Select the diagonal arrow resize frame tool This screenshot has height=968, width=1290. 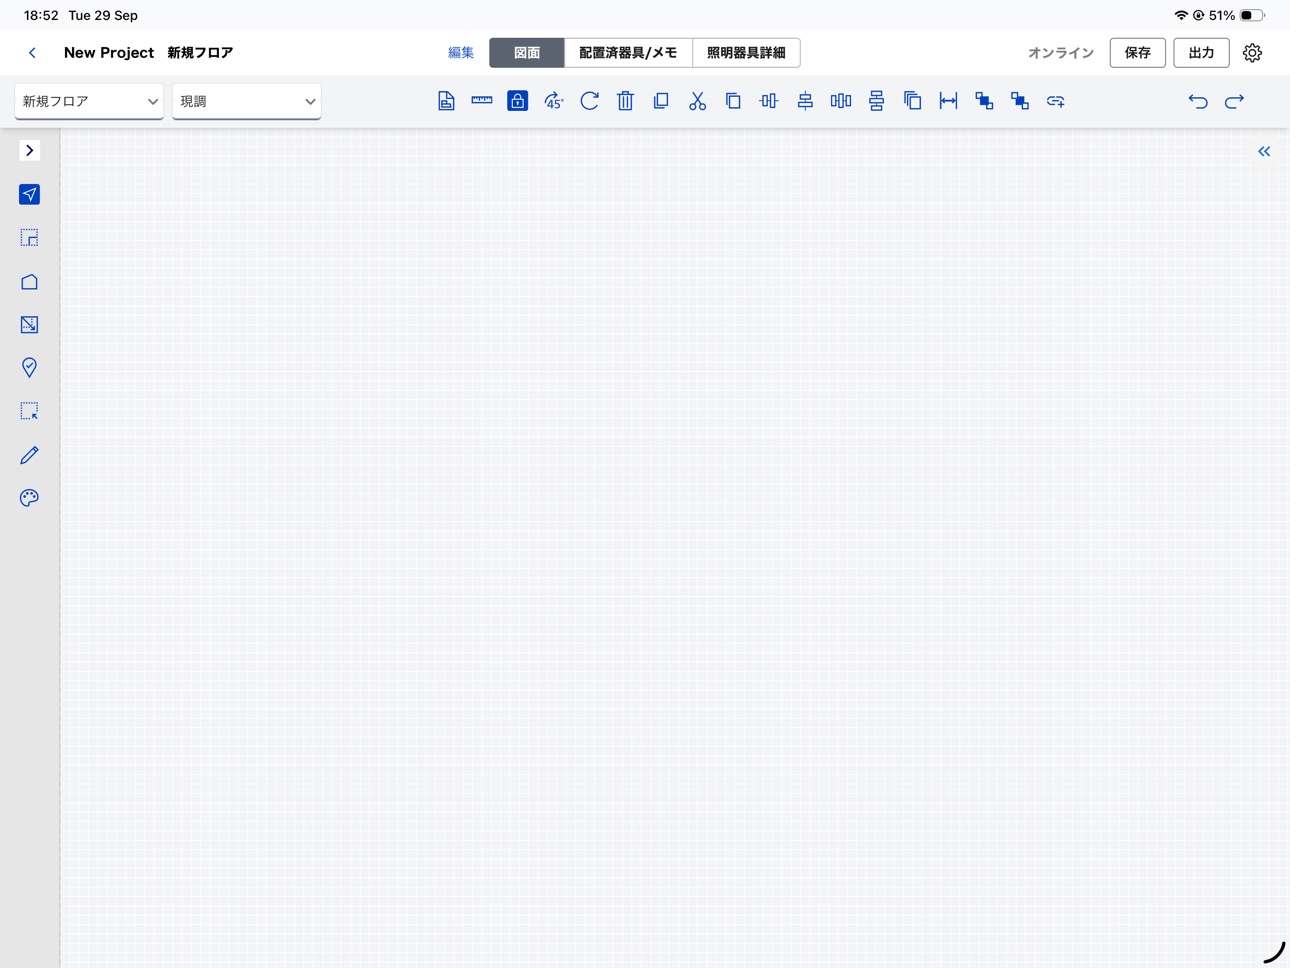click(x=29, y=325)
